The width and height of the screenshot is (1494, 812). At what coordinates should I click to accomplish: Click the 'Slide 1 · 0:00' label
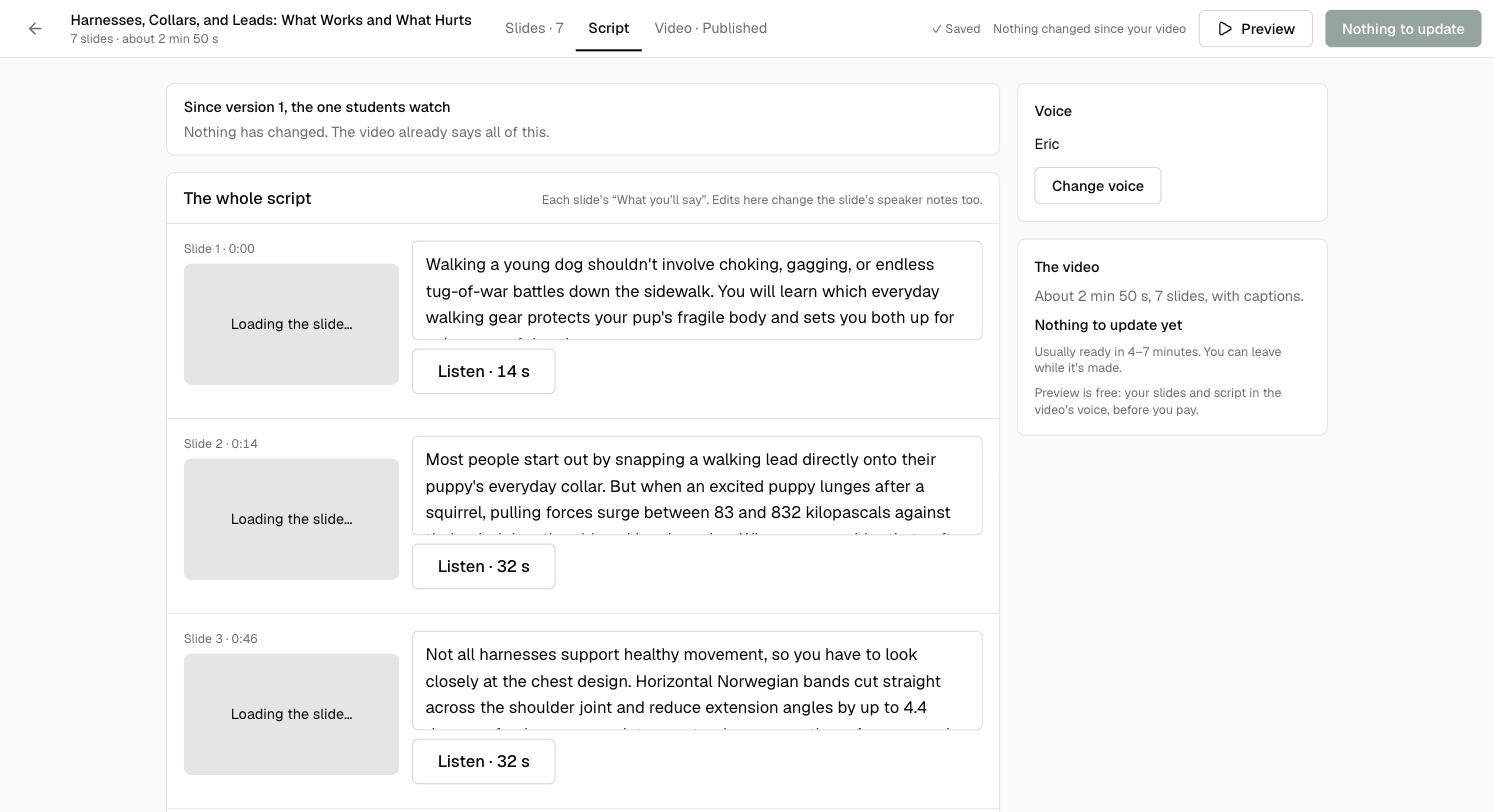[219, 249]
